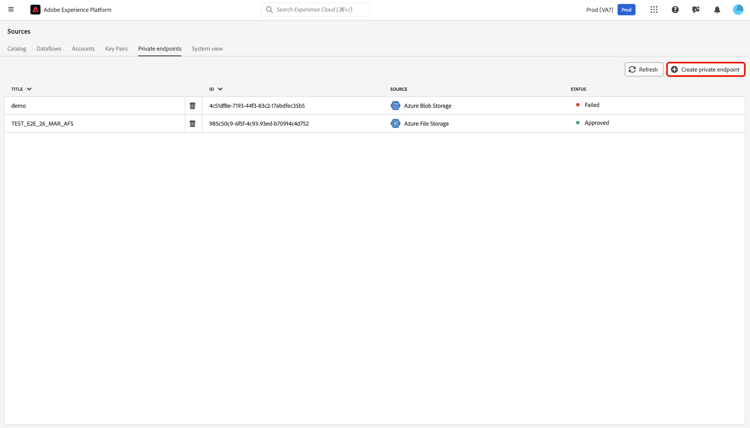750x428 pixels.
Task: Delete the demo private endpoint
Action: [192, 106]
